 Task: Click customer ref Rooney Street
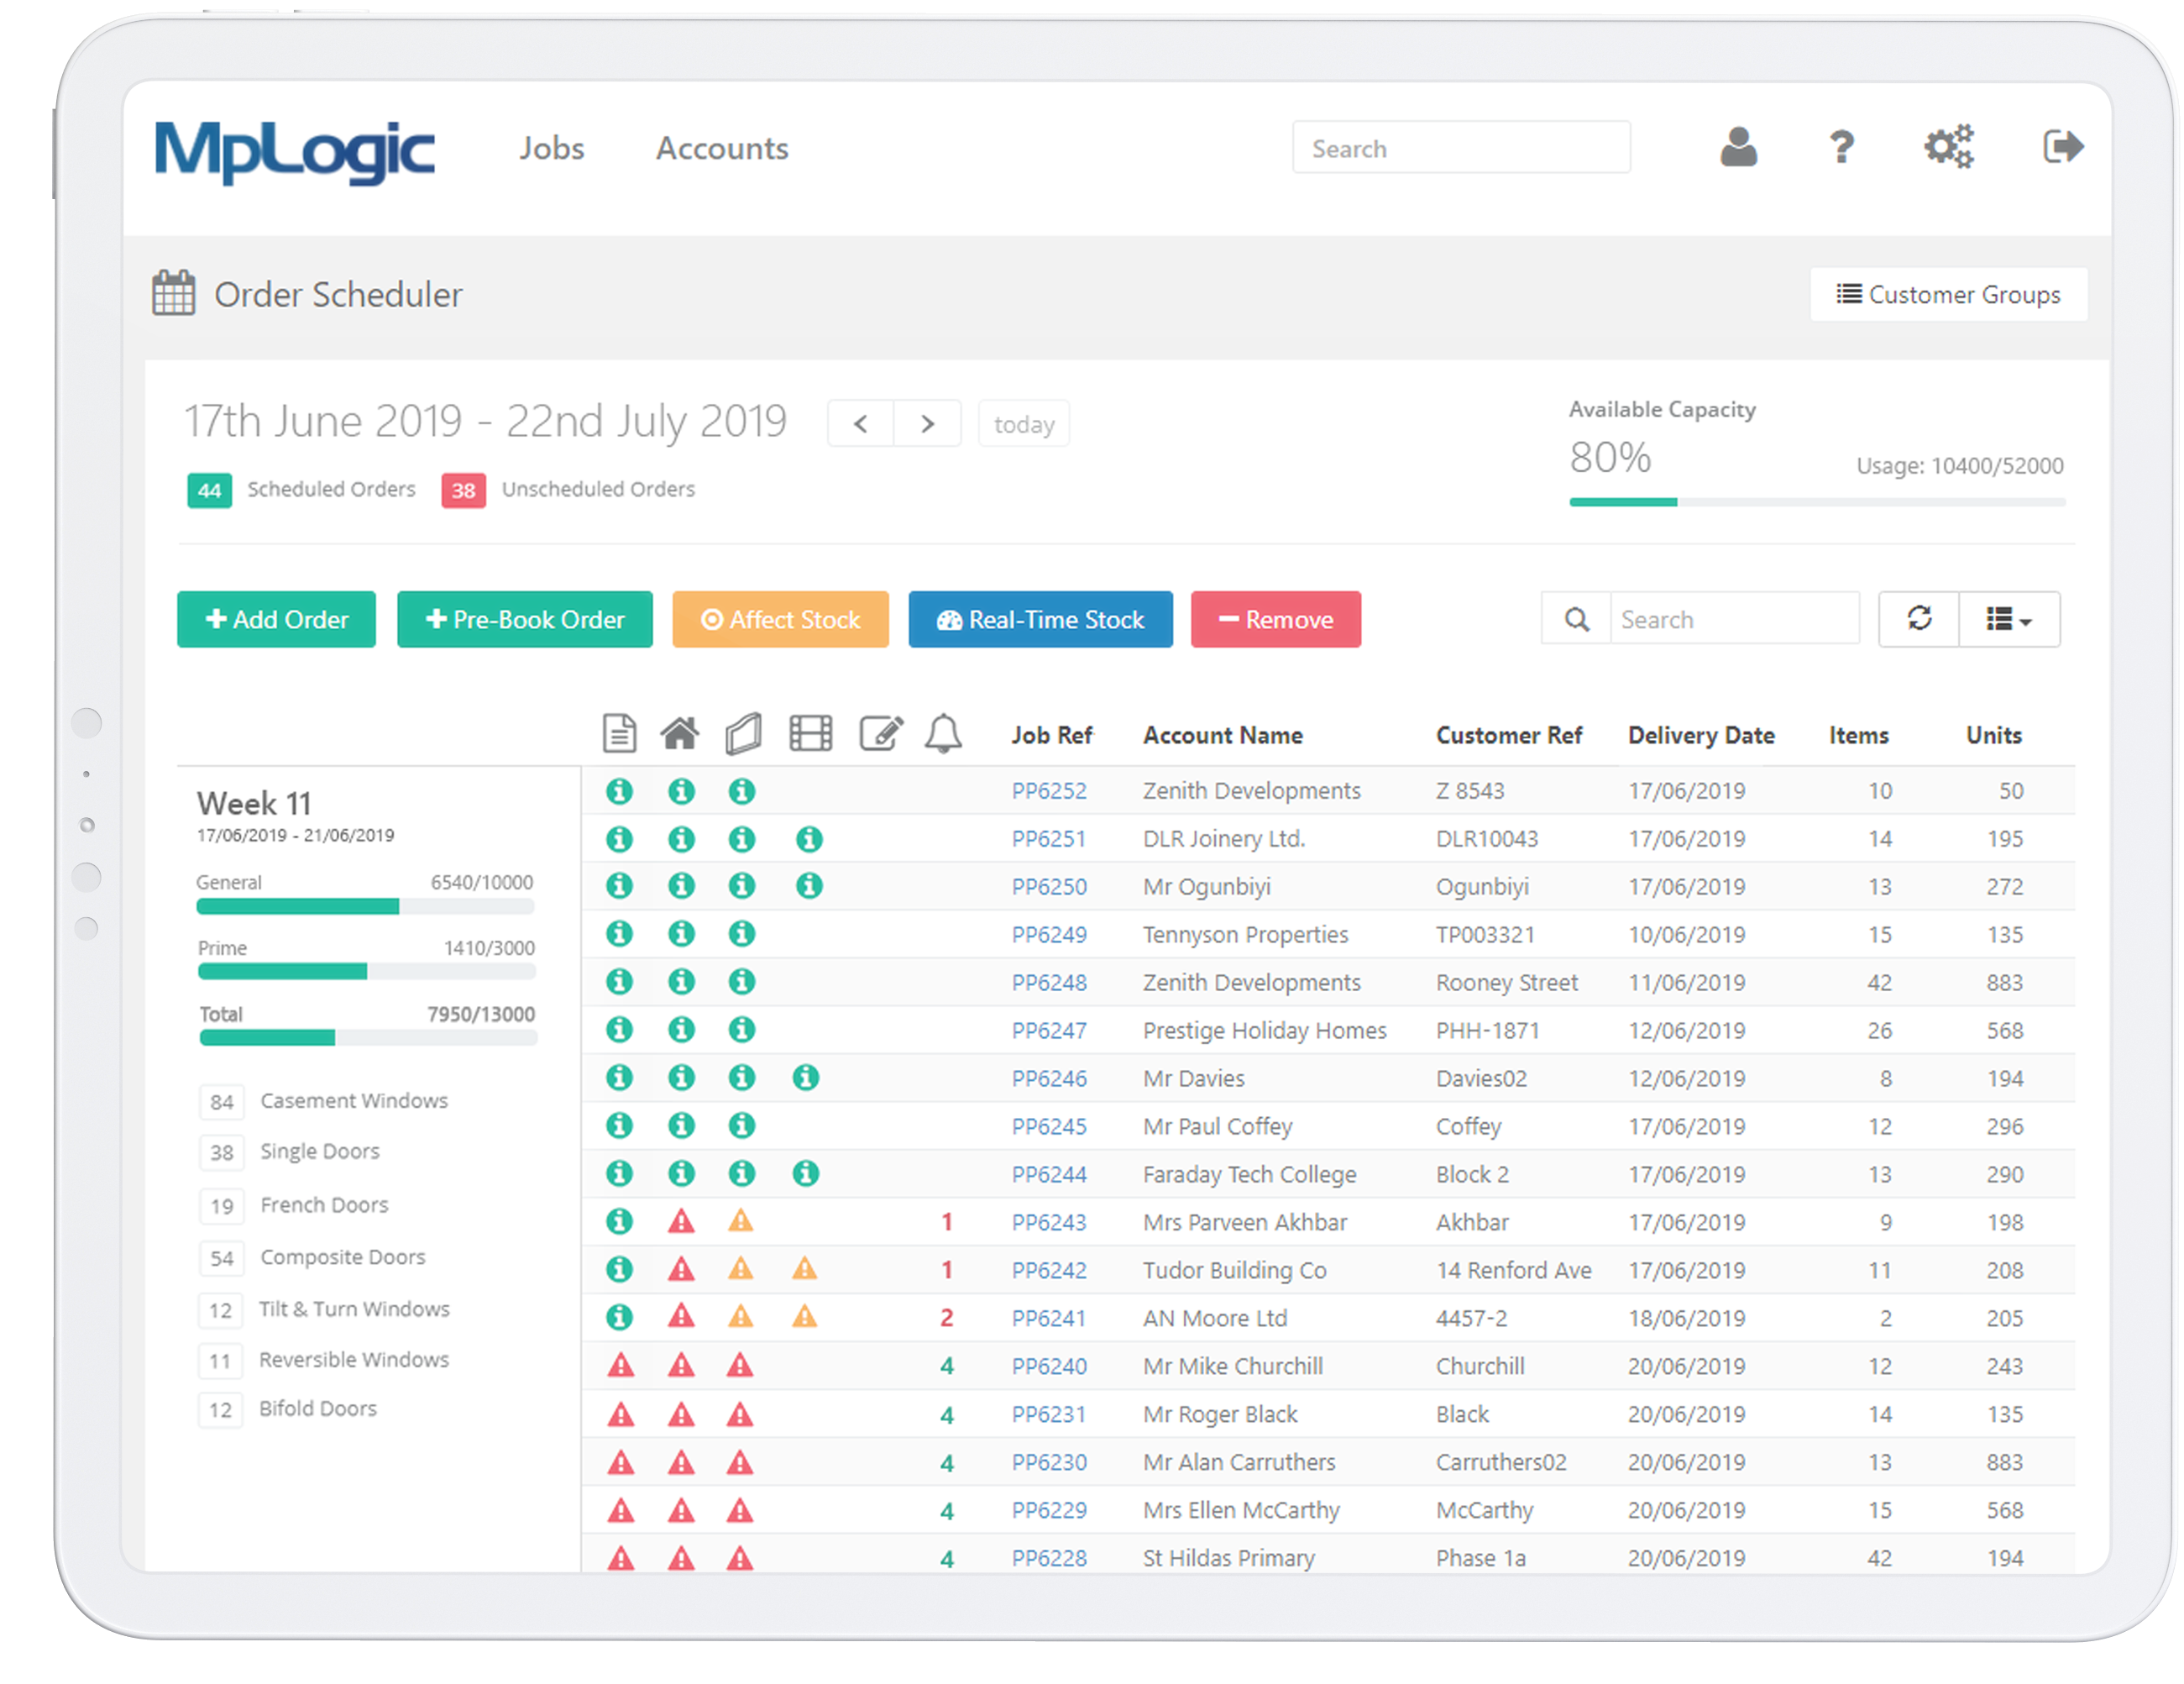[1507, 983]
